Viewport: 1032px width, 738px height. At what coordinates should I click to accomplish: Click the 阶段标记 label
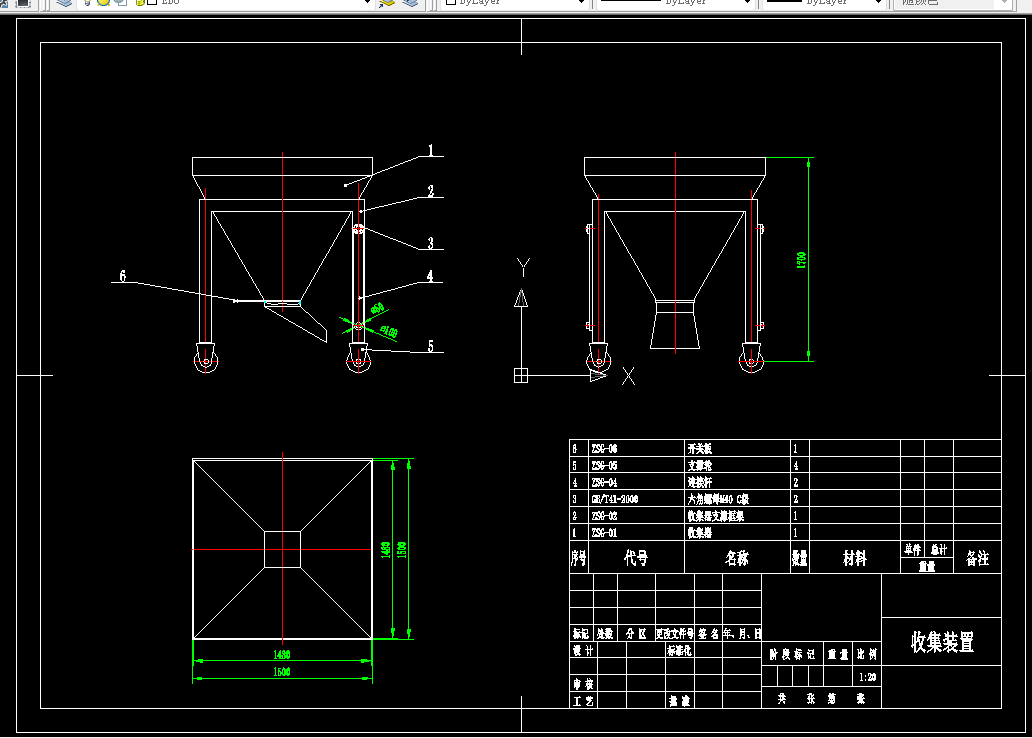(792, 654)
